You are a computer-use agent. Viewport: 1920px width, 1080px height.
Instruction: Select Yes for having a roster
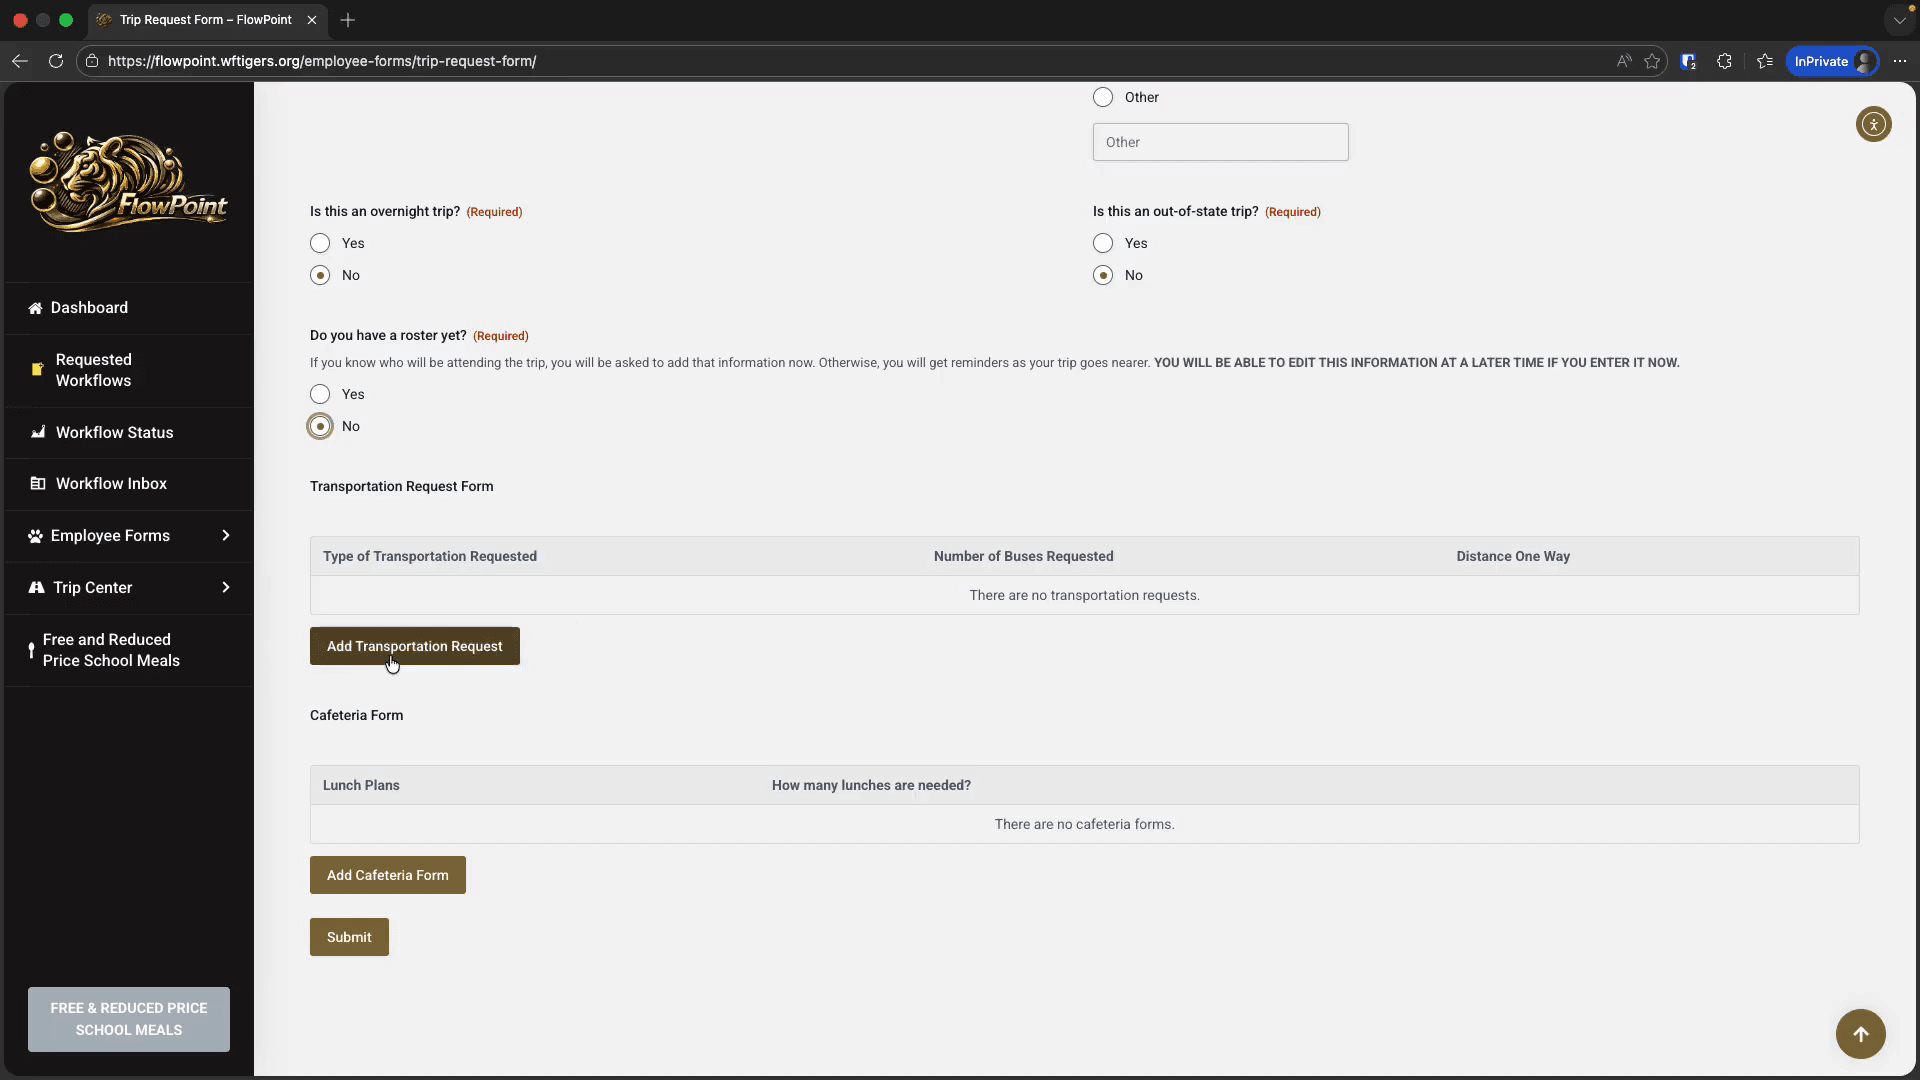tap(320, 394)
